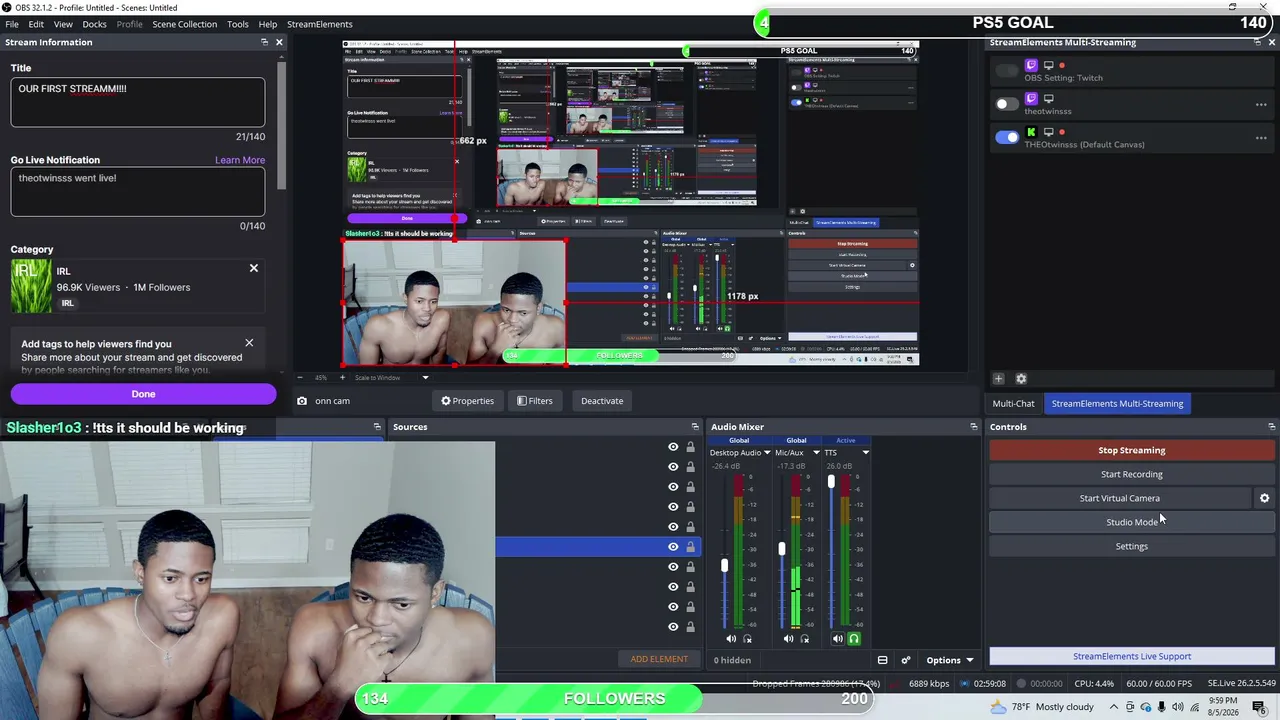
Task: Open Settings from the Controls dock
Action: pyautogui.click(x=1132, y=546)
